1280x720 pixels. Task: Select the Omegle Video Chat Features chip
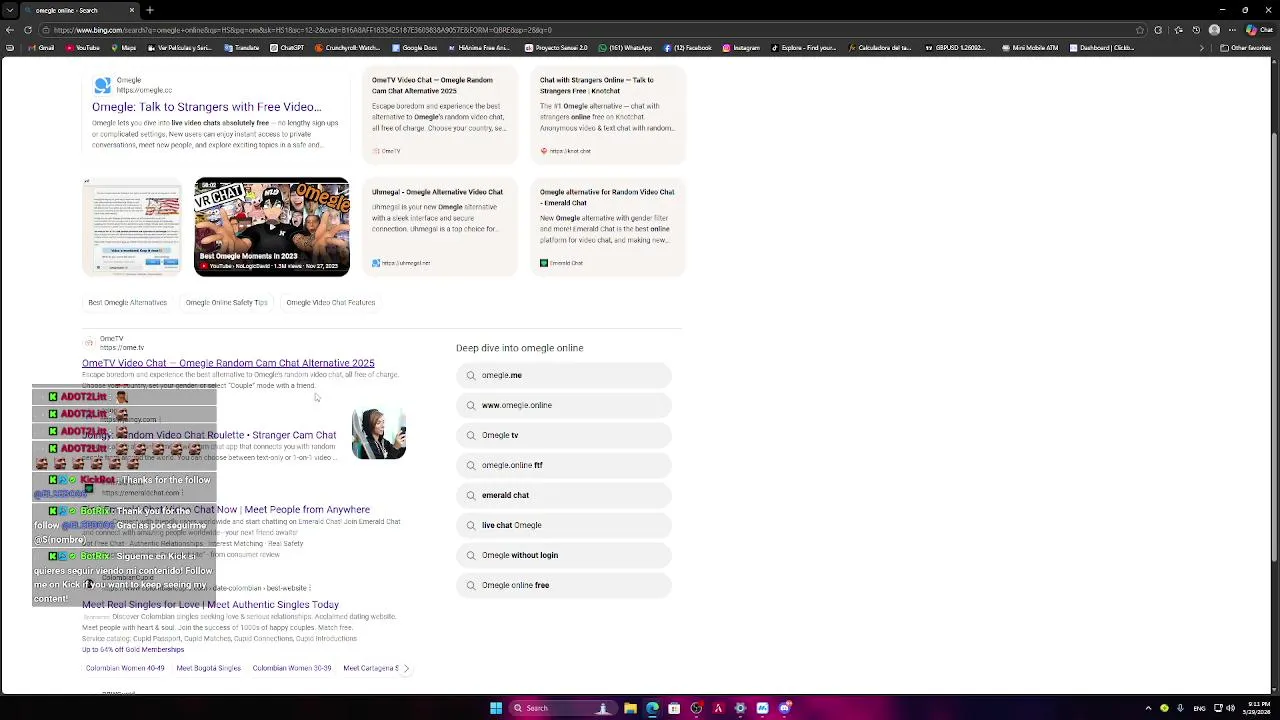click(330, 302)
